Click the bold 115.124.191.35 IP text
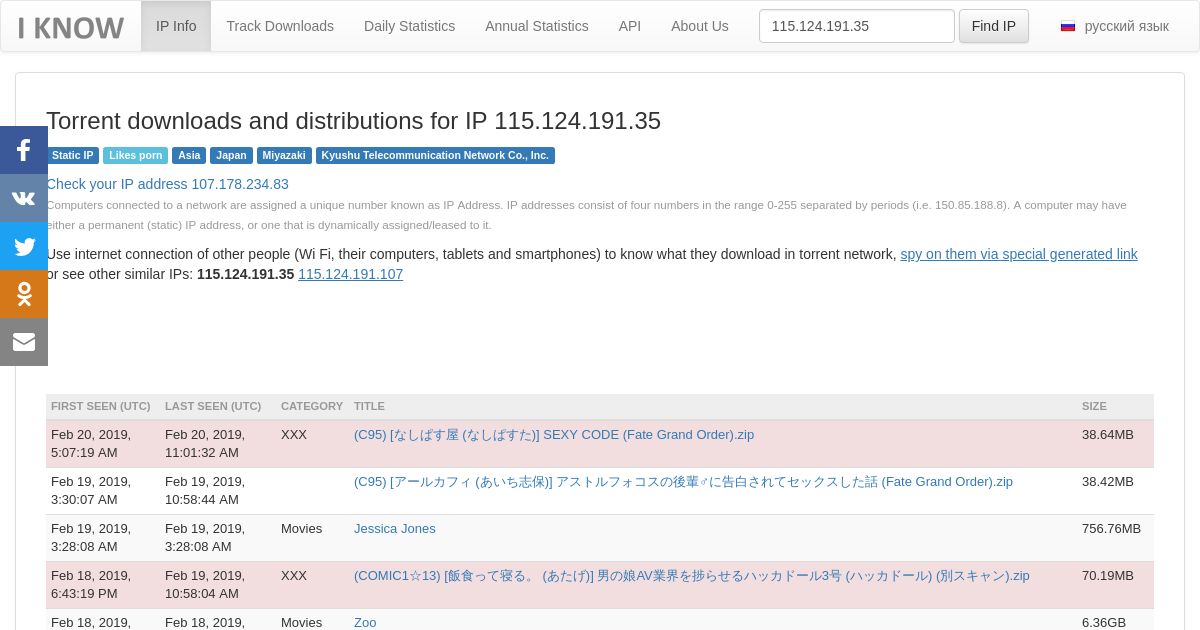The image size is (1200, 630). (246, 274)
